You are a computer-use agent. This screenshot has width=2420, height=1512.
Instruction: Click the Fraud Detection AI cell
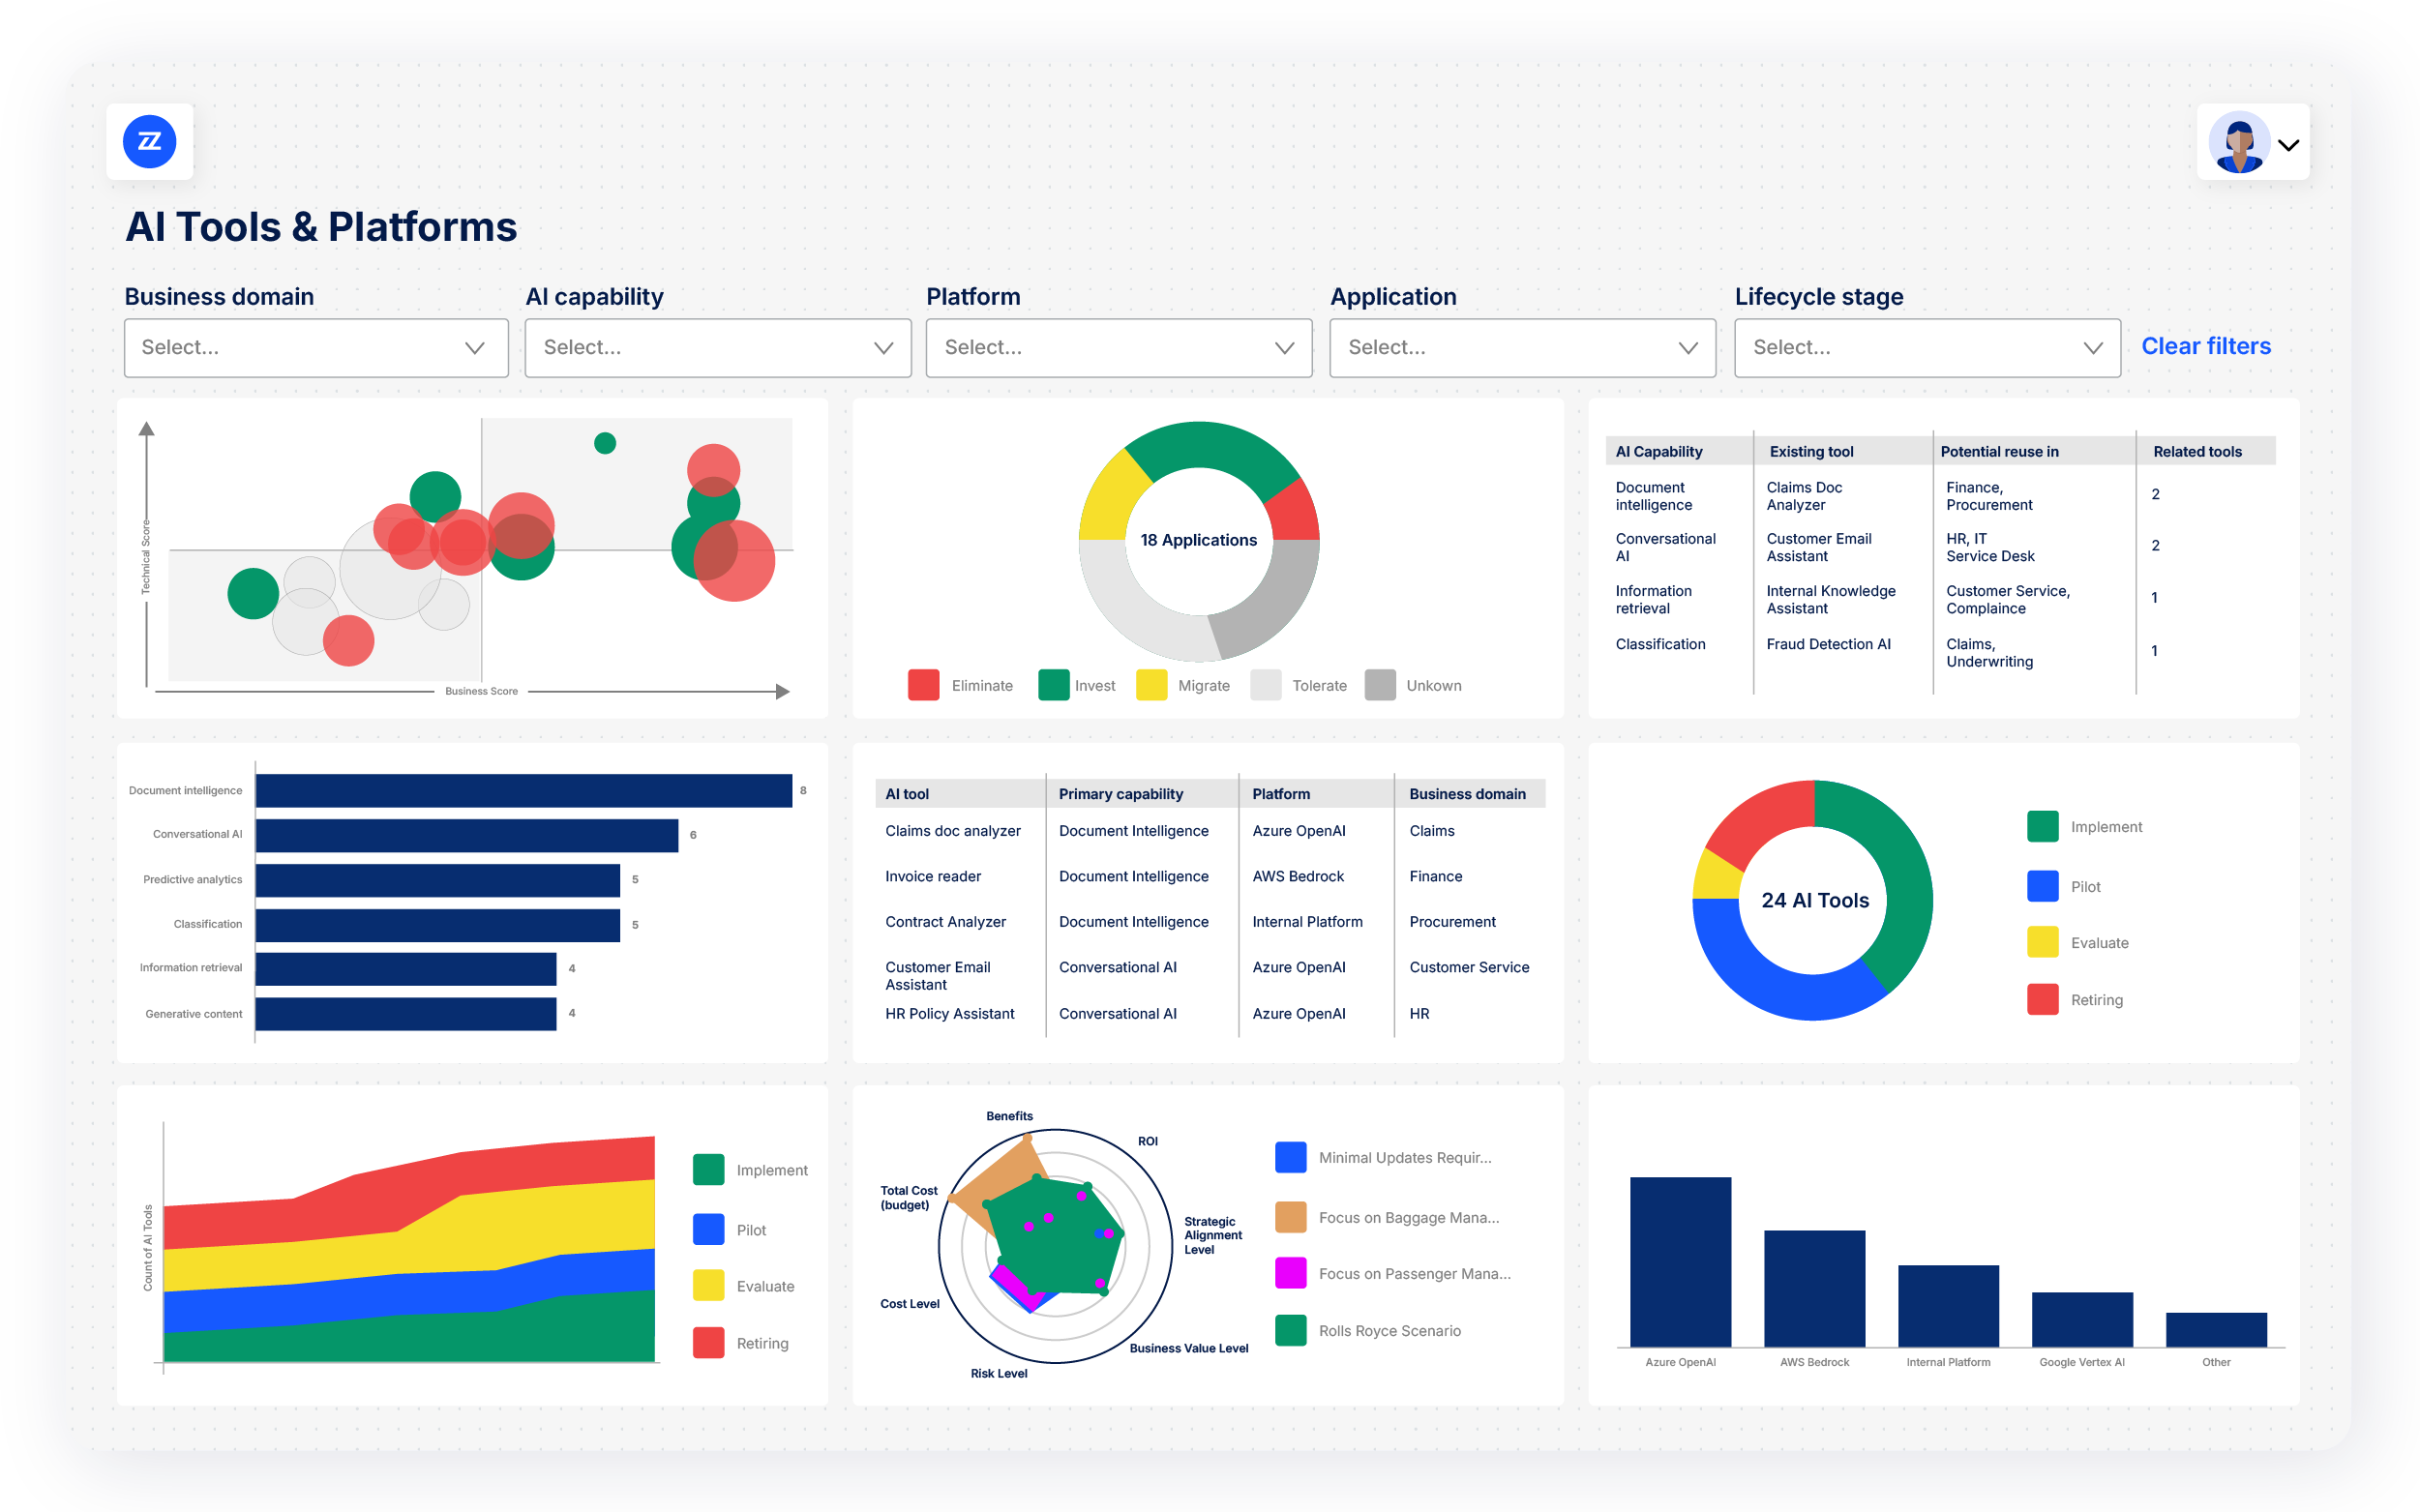tap(1828, 644)
